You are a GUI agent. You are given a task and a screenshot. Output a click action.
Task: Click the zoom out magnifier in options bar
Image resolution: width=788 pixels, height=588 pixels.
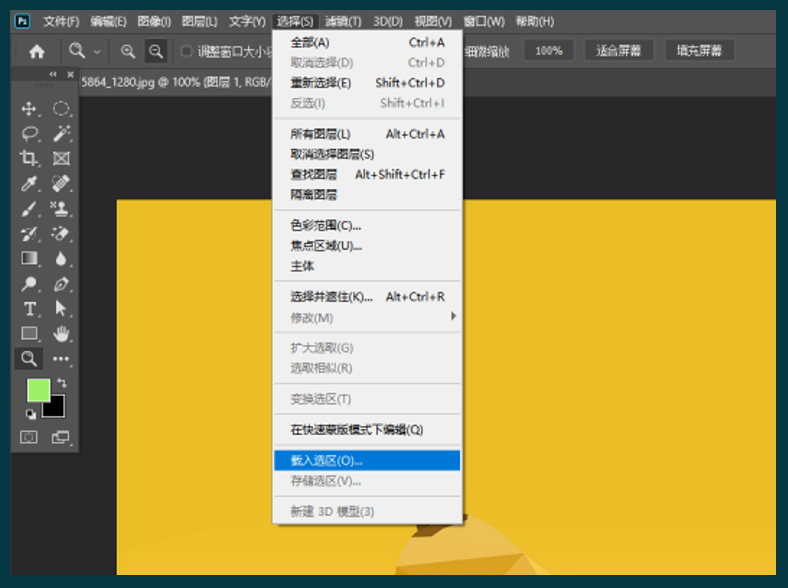click(156, 51)
